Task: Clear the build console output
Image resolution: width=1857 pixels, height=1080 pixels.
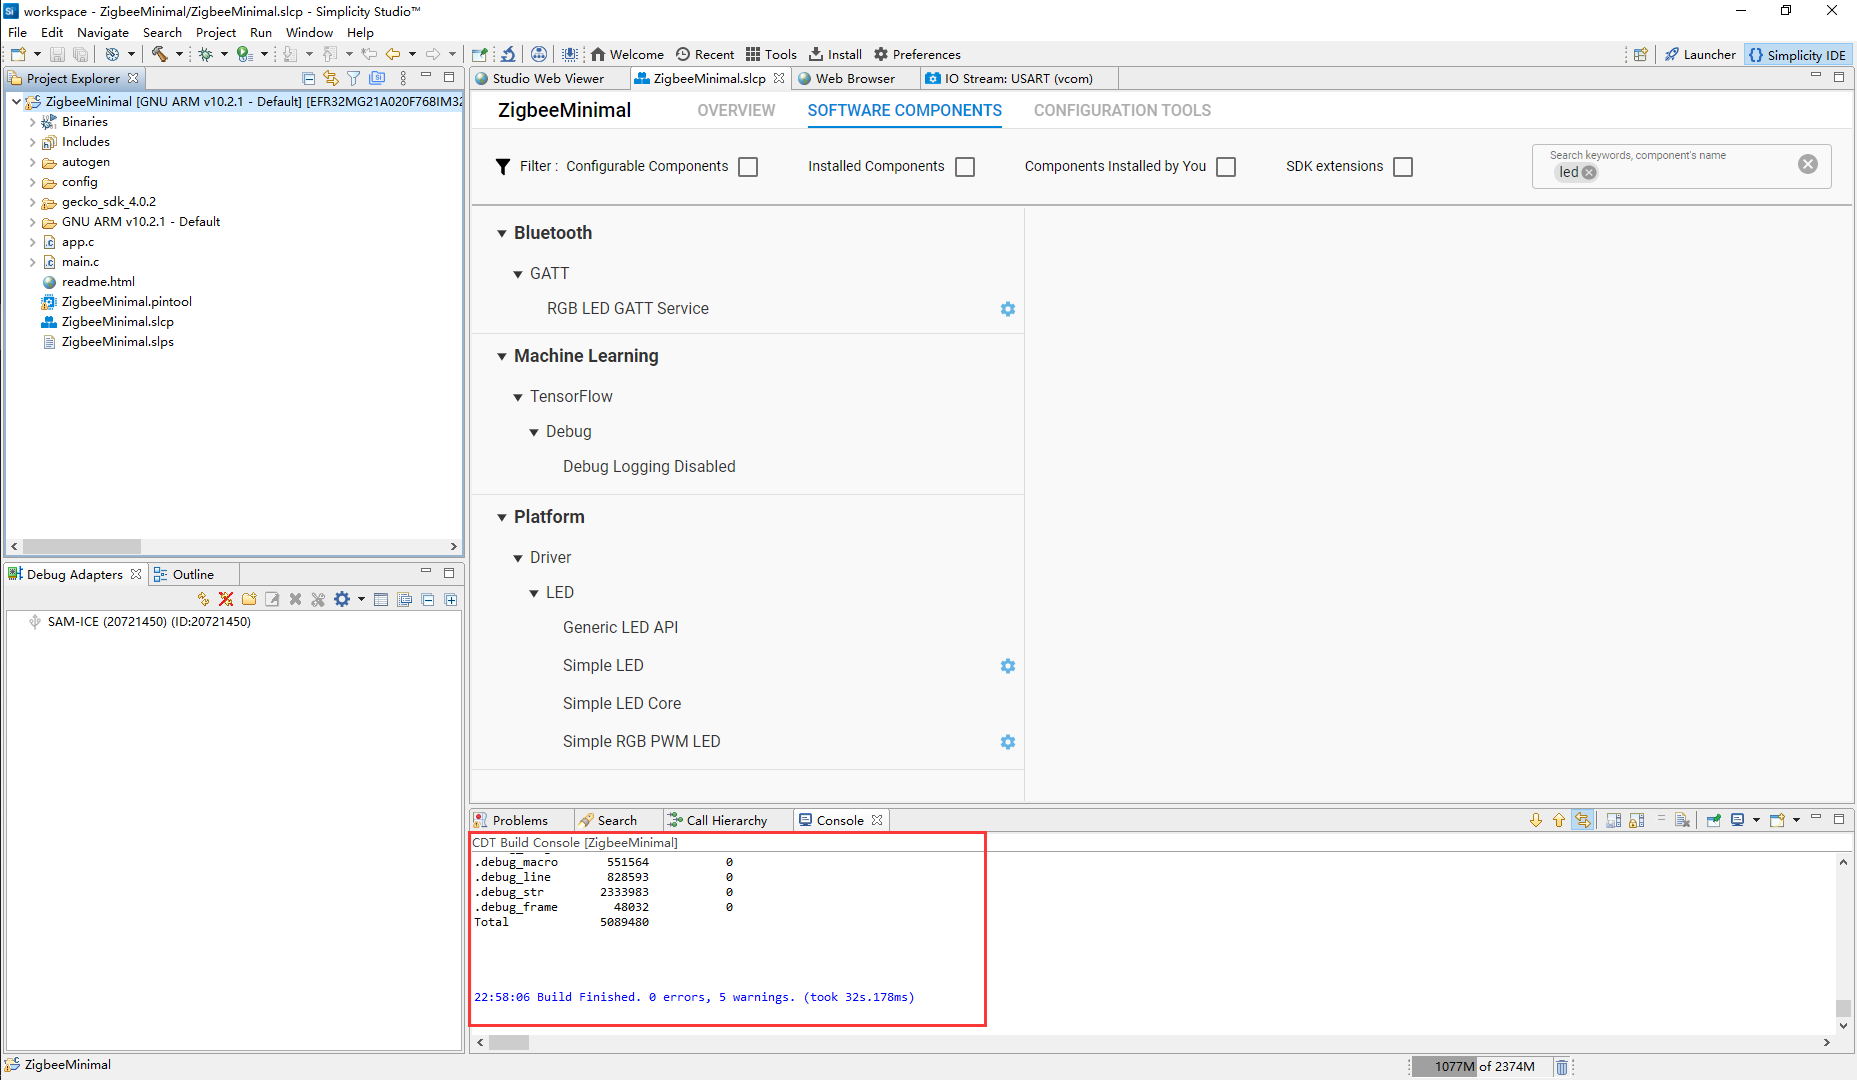Action: (1682, 820)
